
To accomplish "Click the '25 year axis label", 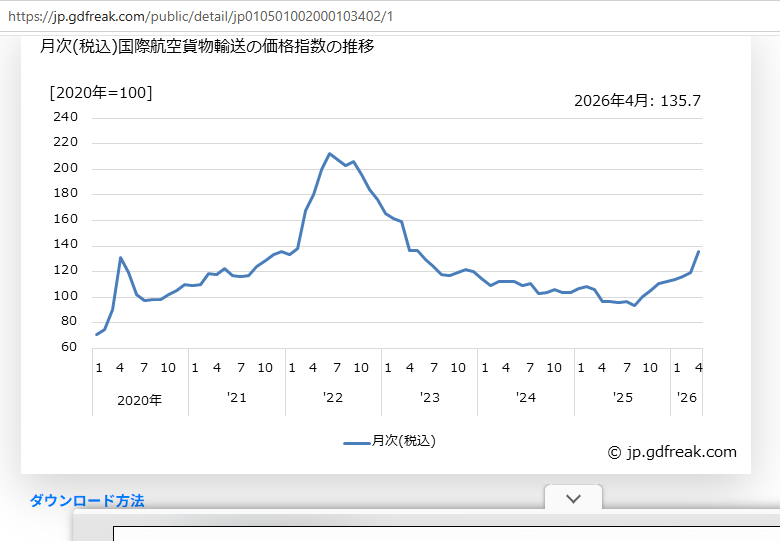I will [x=623, y=398].
